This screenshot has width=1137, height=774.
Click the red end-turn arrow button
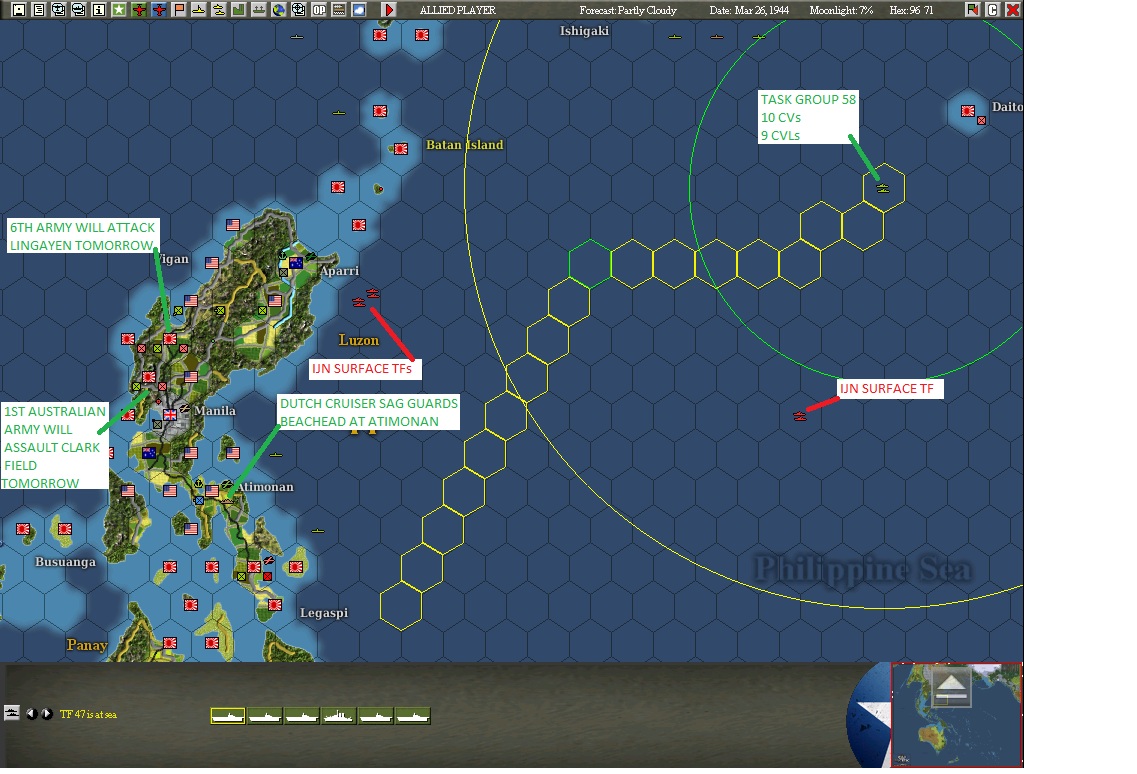389,9
